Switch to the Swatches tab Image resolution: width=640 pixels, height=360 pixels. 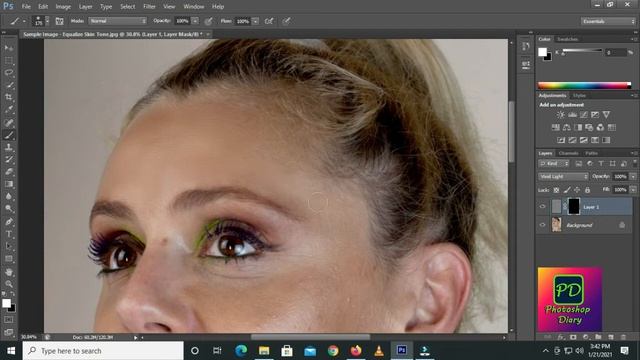(568, 39)
